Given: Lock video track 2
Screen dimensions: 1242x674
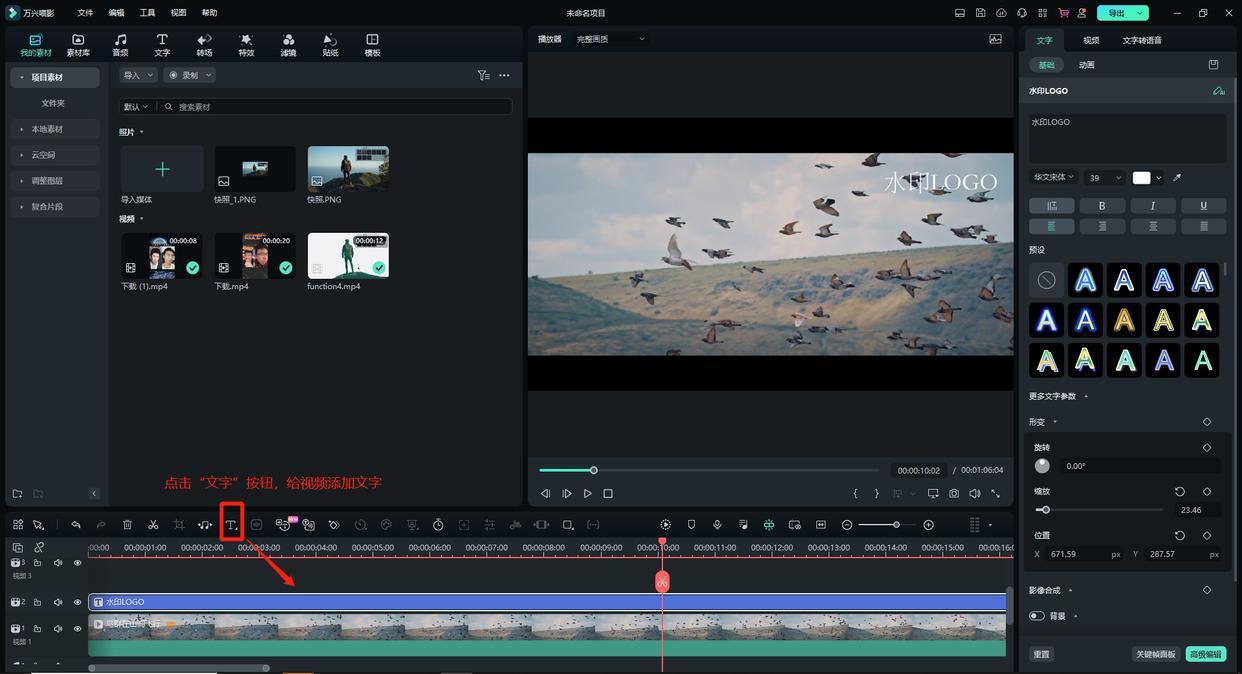Looking at the screenshot, I should click(37, 602).
